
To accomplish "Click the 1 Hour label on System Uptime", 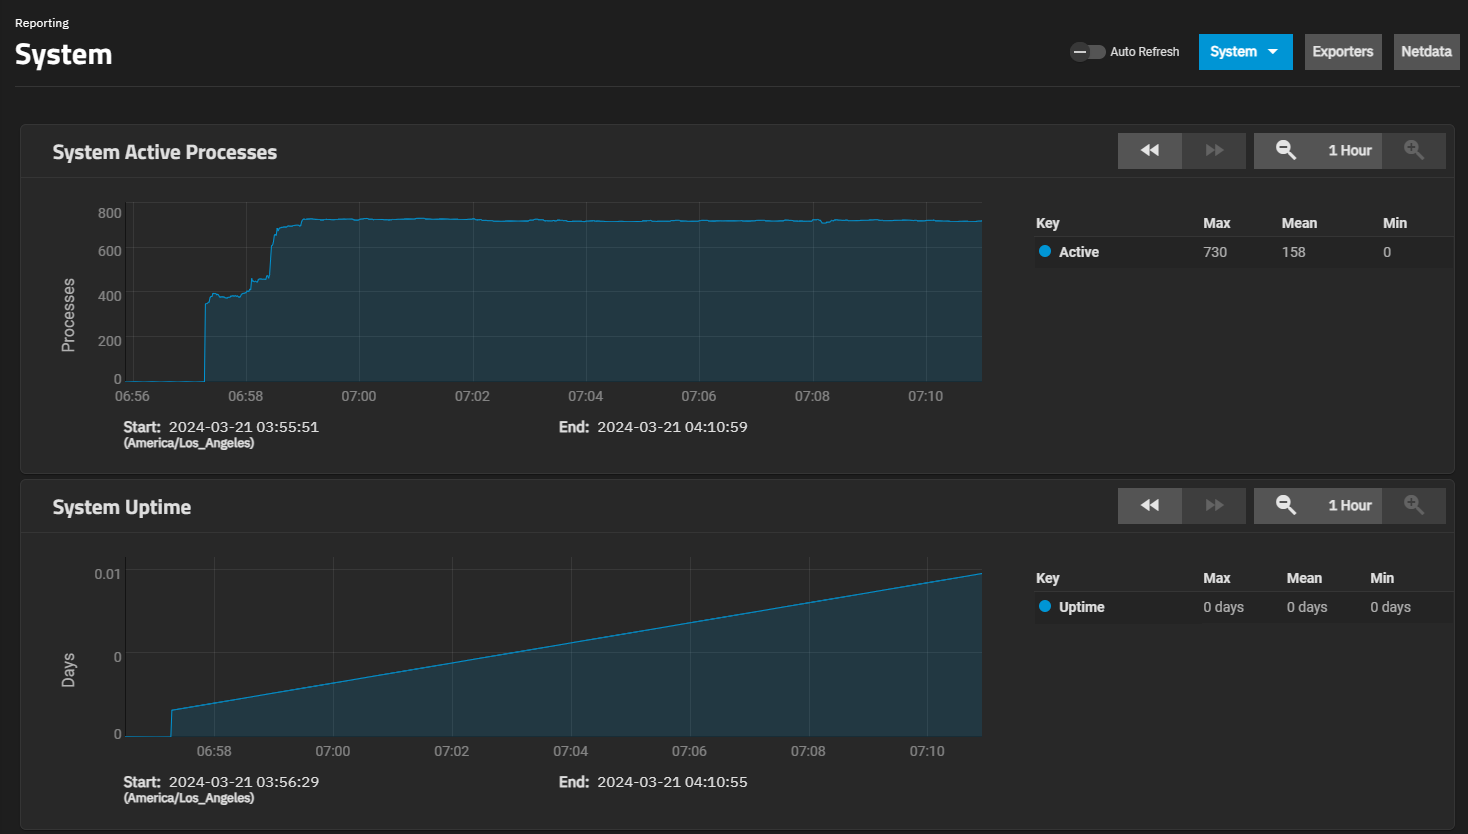I will pyautogui.click(x=1349, y=506).
